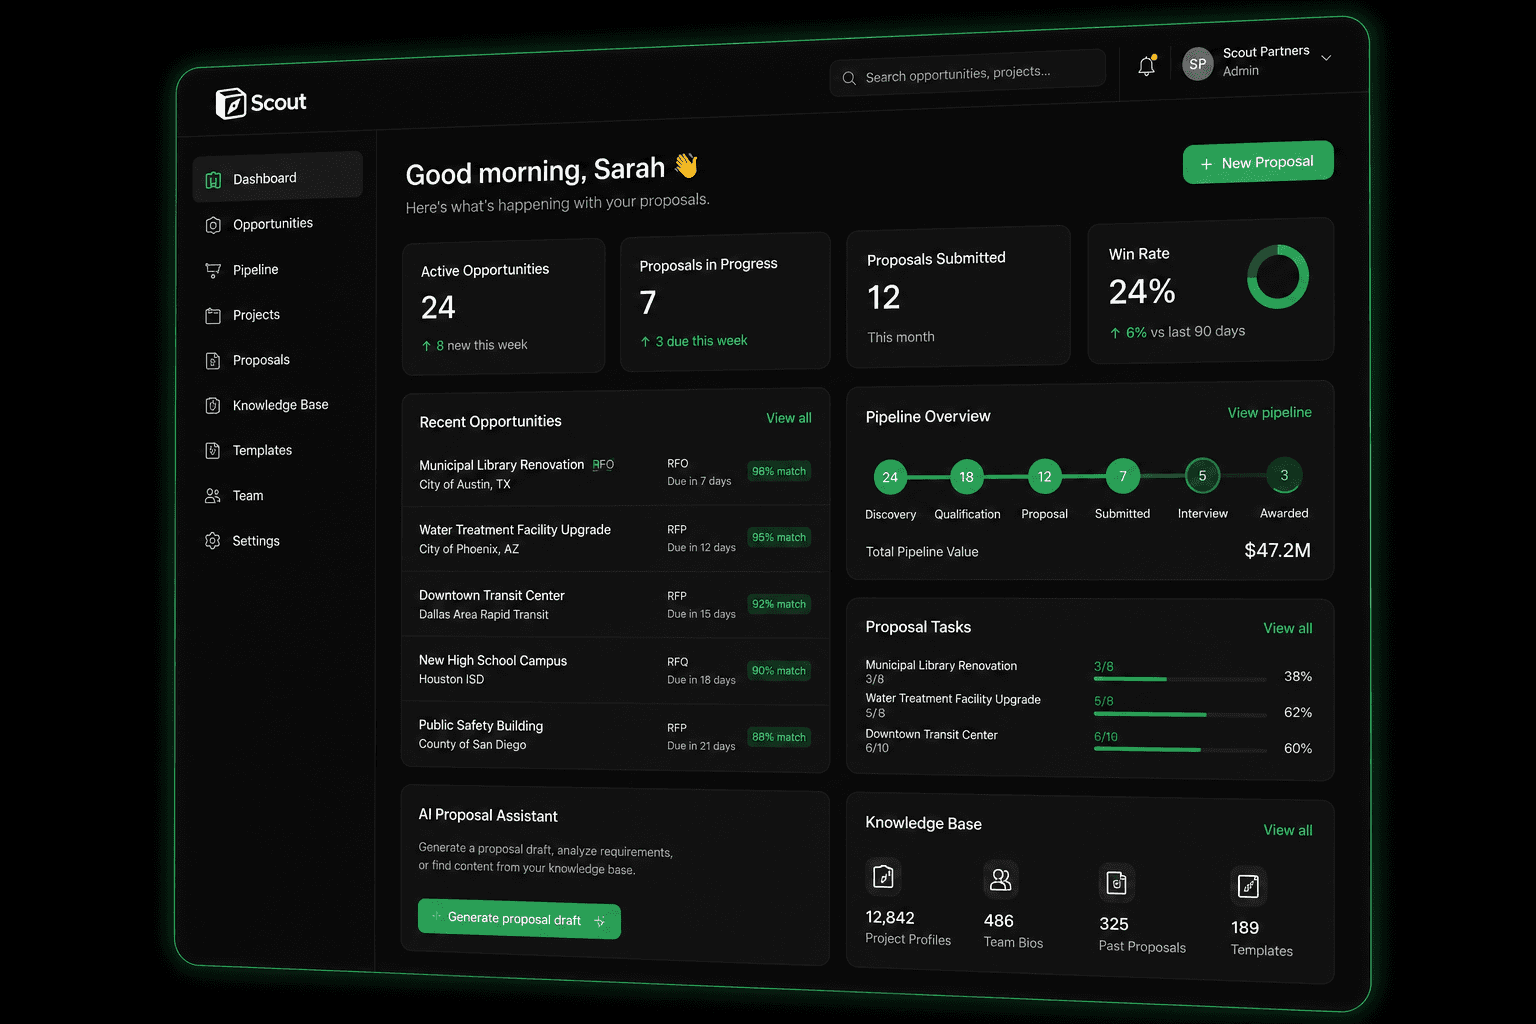Click the Project Profiles icon

point(883,877)
